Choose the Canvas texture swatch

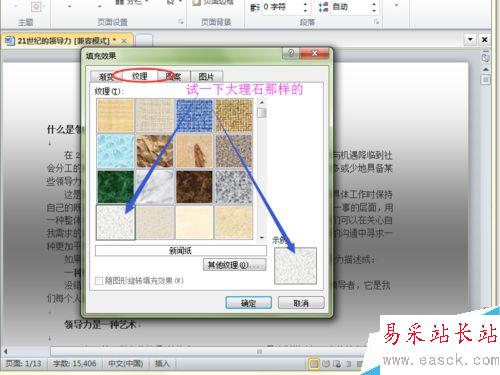coord(155,115)
